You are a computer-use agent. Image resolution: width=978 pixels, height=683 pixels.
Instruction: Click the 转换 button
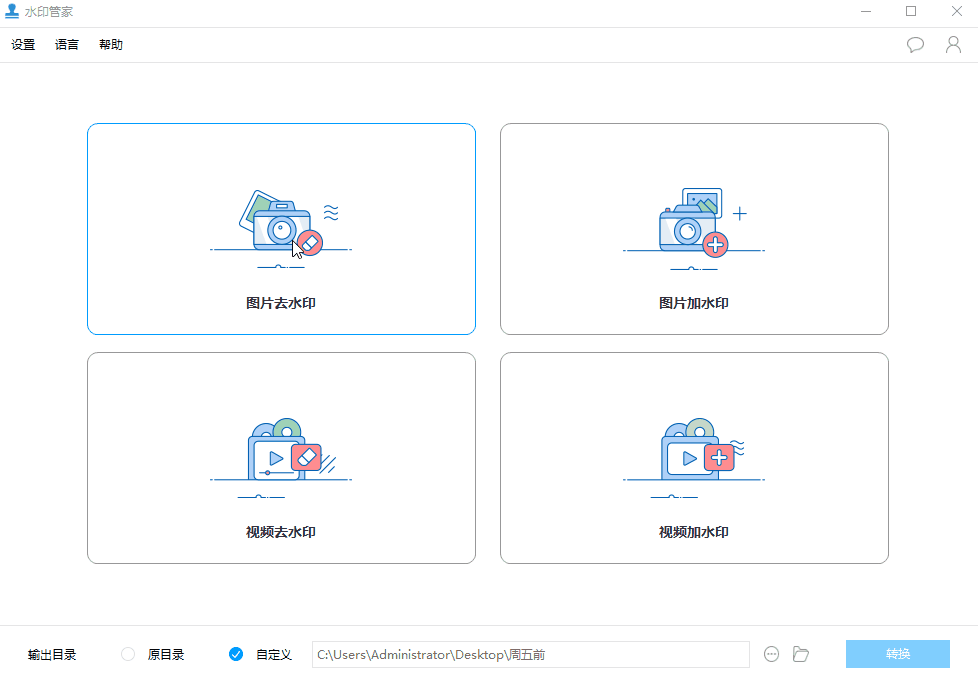[897, 654]
